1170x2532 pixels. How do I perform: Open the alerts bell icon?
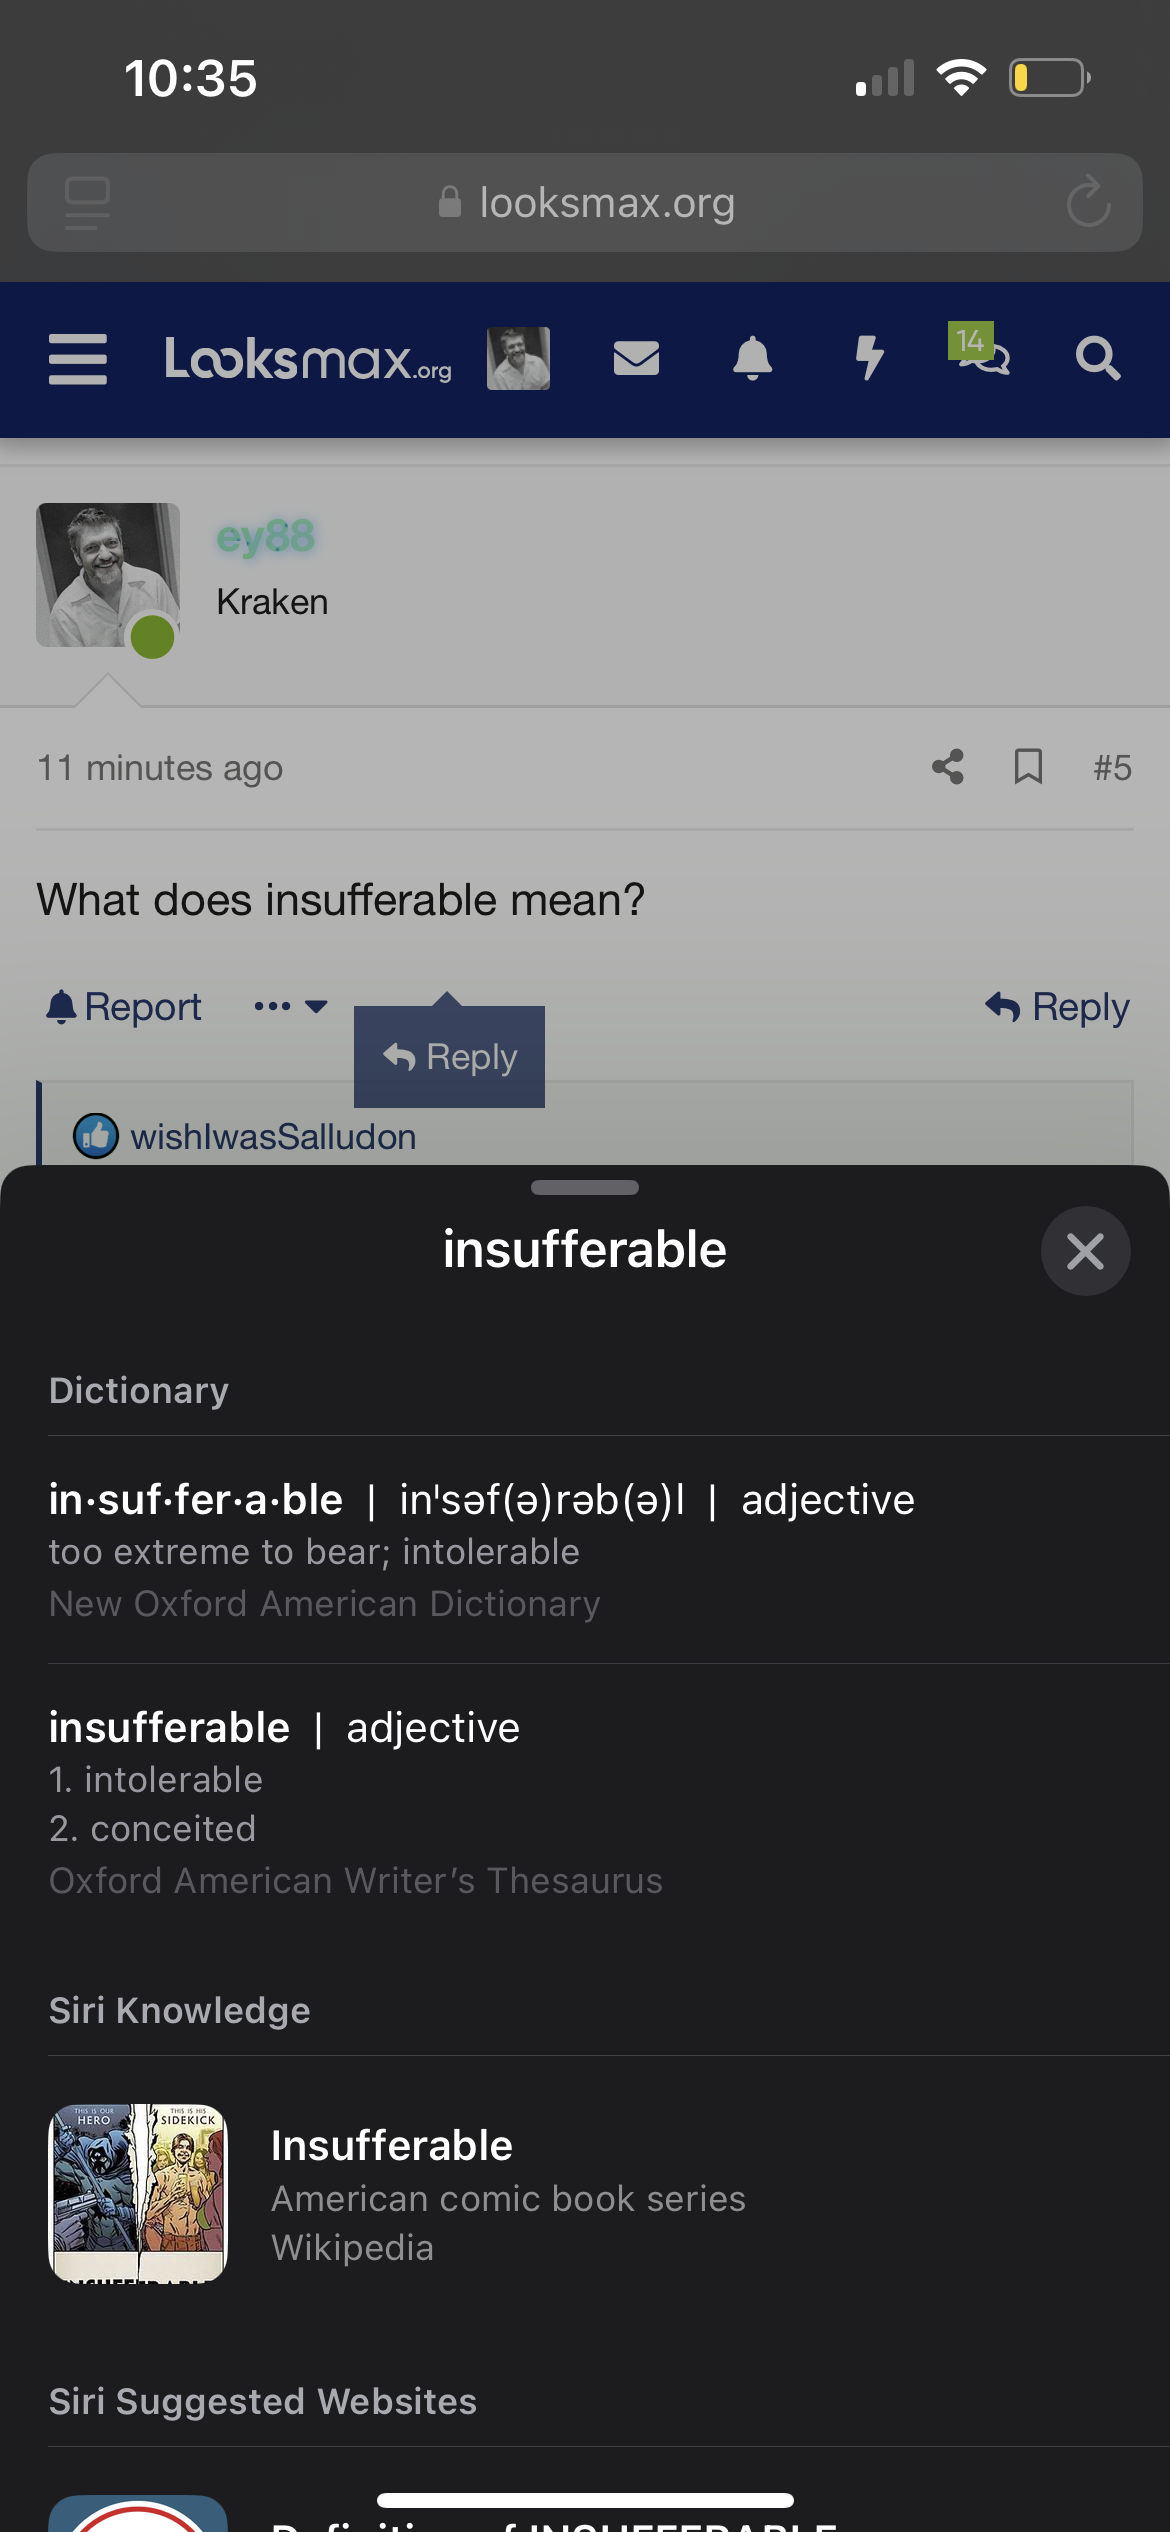(x=753, y=358)
